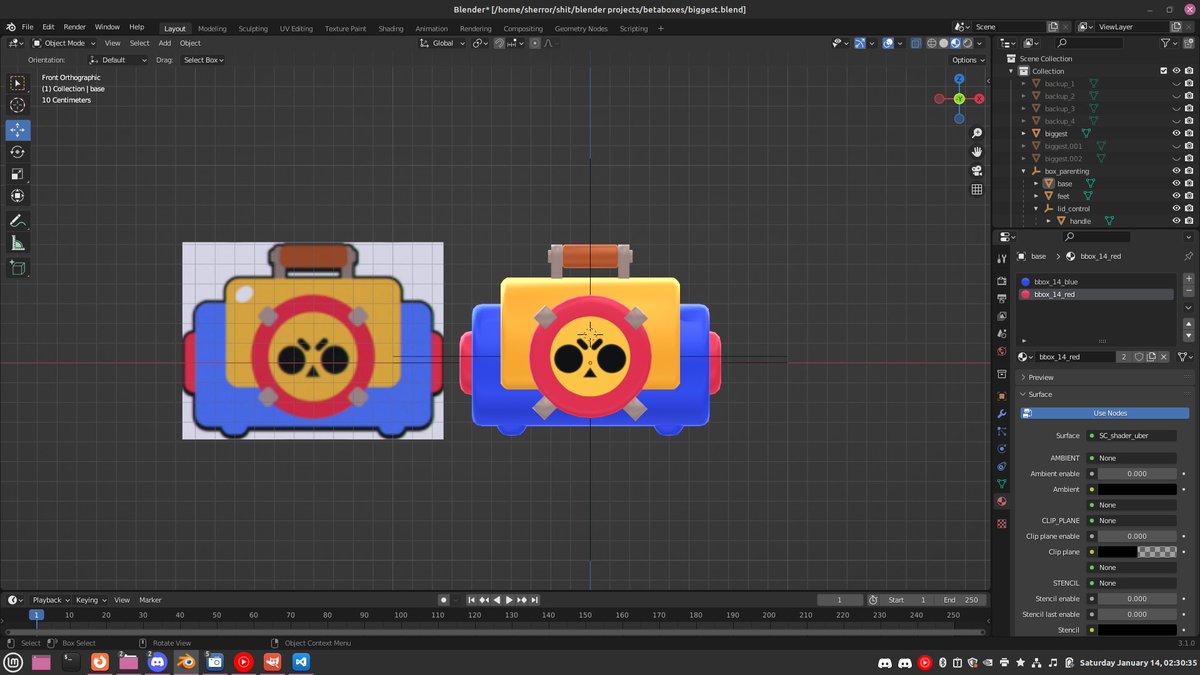Open the Object Data properties tab

(x=1002, y=484)
